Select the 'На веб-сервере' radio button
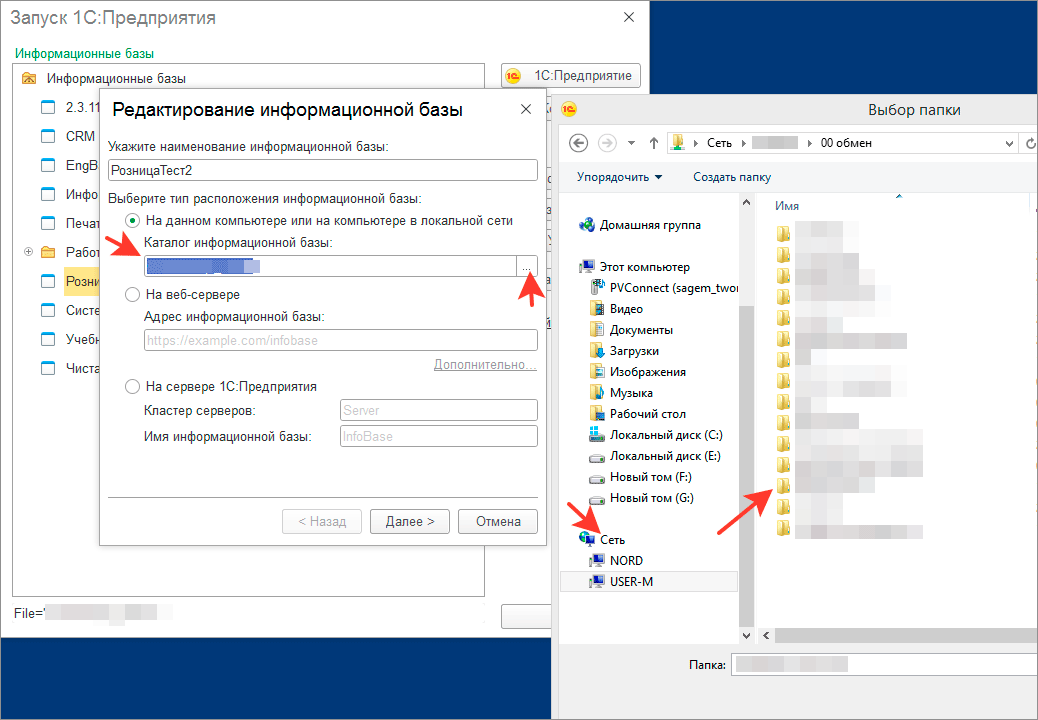This screenshot has height=720, width=1038. pyautogui.click(x=132, y=294)
